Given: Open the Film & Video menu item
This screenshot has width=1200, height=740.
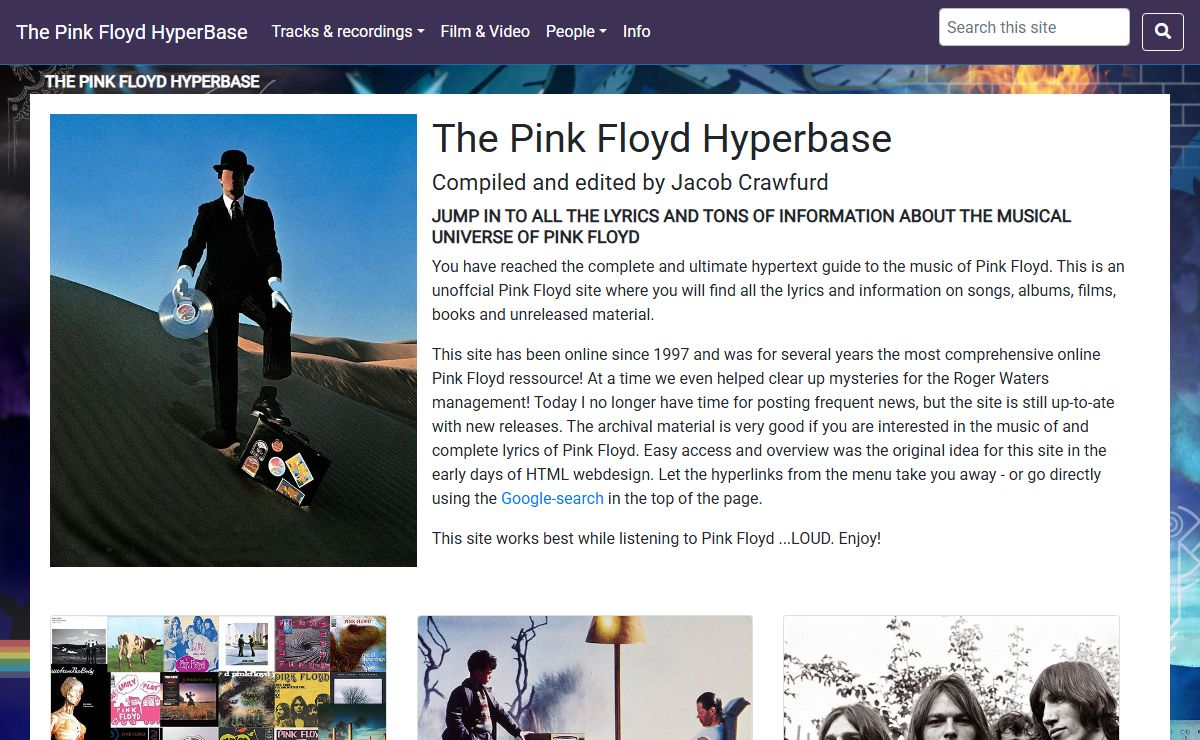Looking at the screenshot, I should coord(485,31).
